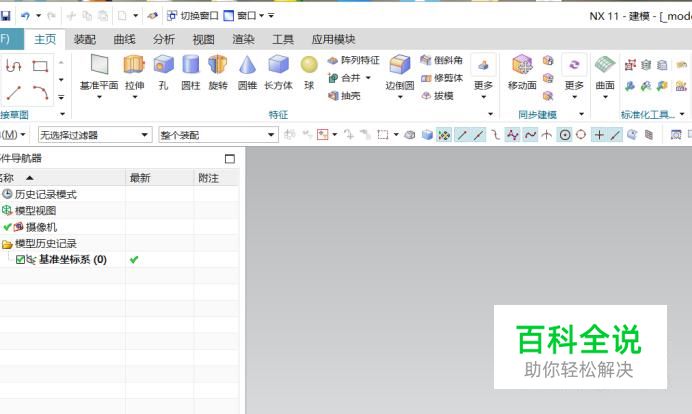
Task: Open More (更多) synchronous modeling commands
Action: pyautogui.click(x=574, y=77)
